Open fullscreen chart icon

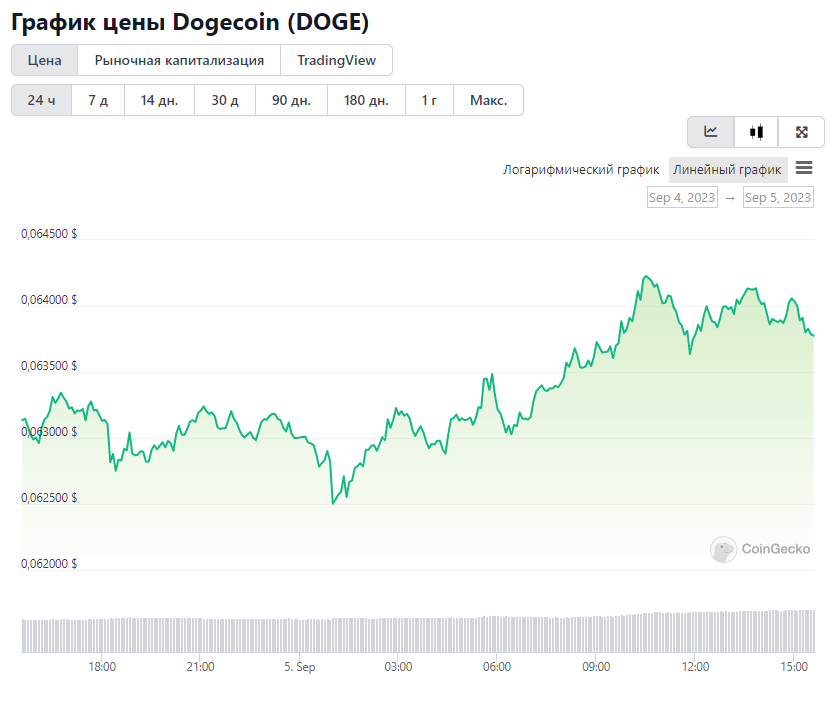tap(801, 132)
